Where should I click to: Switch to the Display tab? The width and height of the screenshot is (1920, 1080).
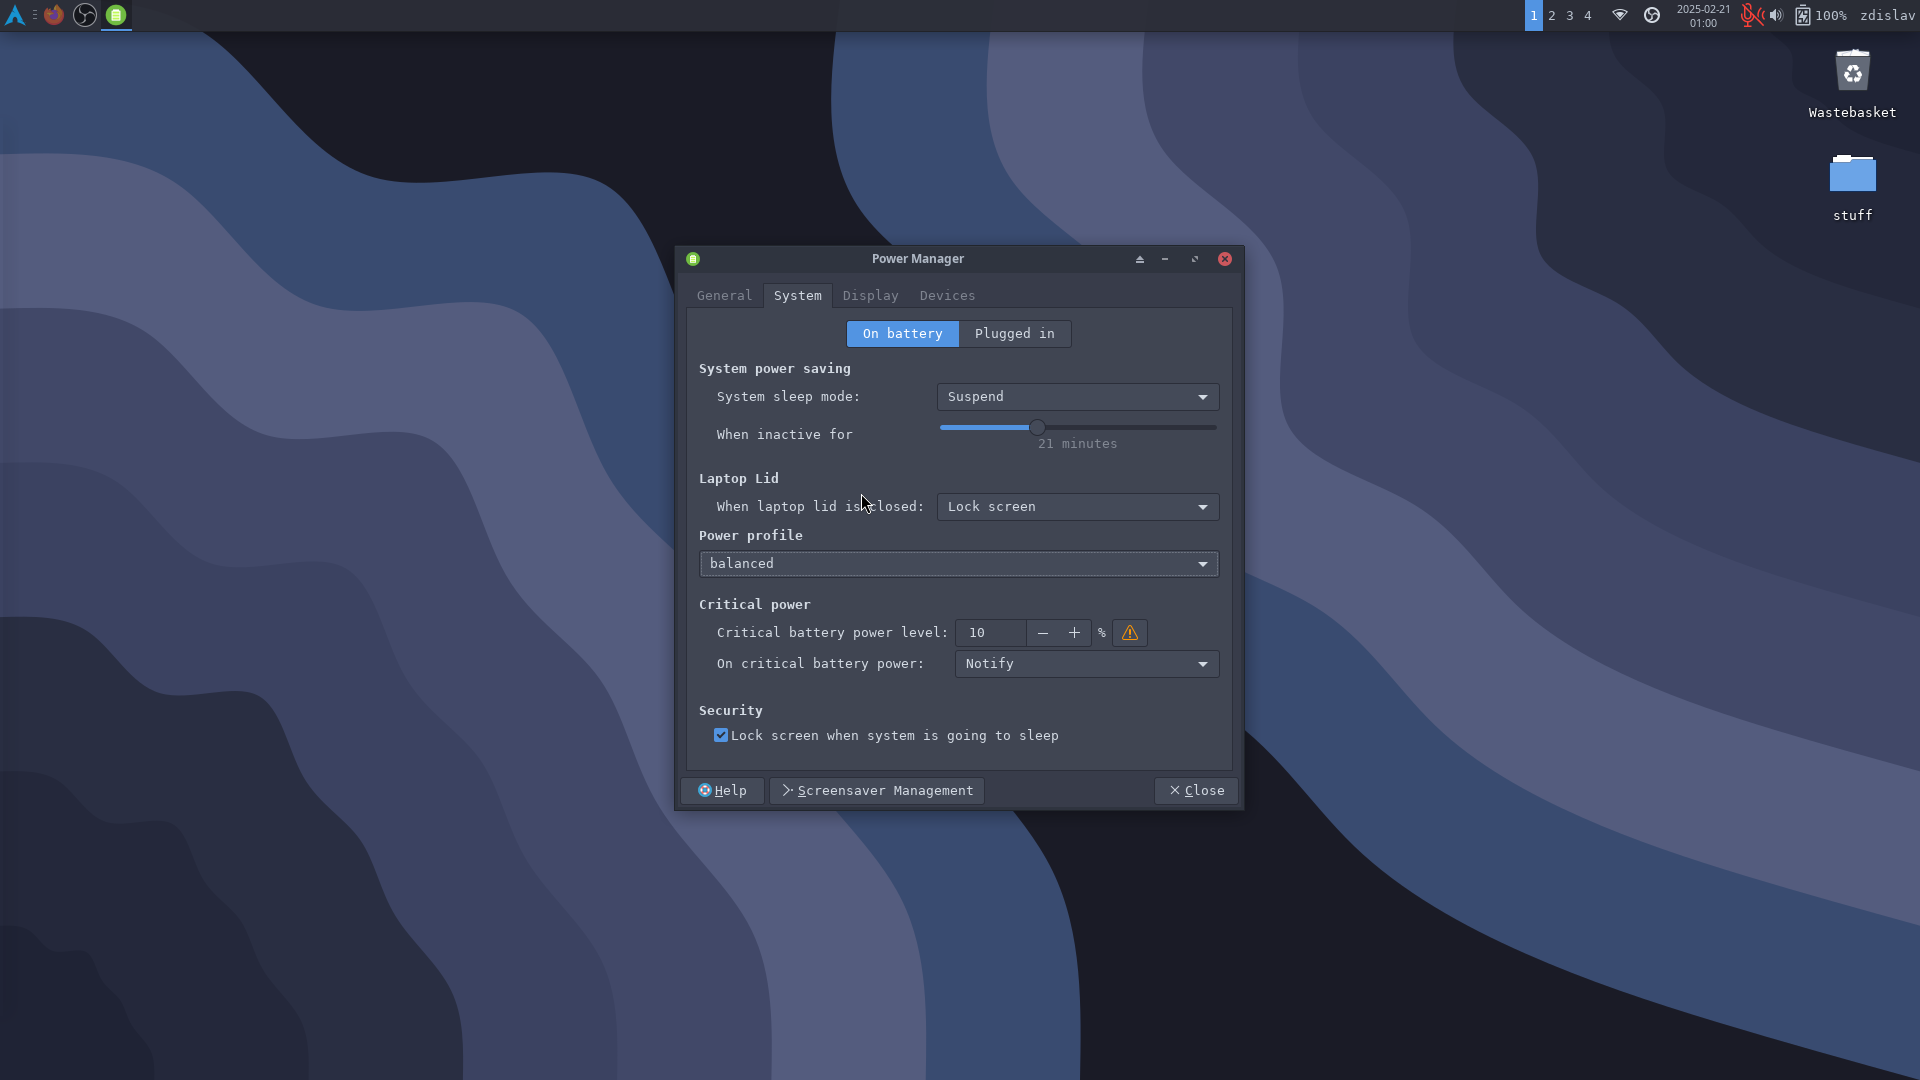tap(870, 296)
